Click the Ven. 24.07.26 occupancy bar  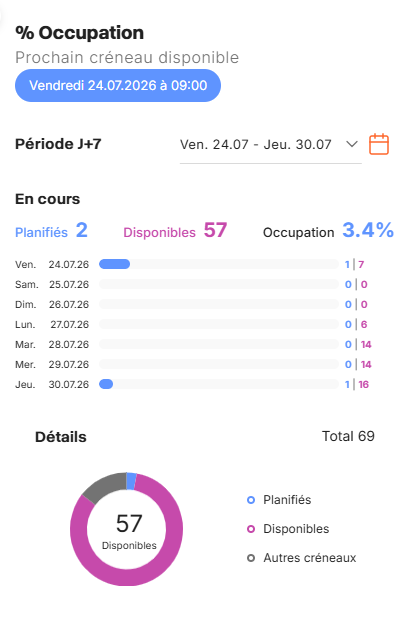click(x=219, y=264)
